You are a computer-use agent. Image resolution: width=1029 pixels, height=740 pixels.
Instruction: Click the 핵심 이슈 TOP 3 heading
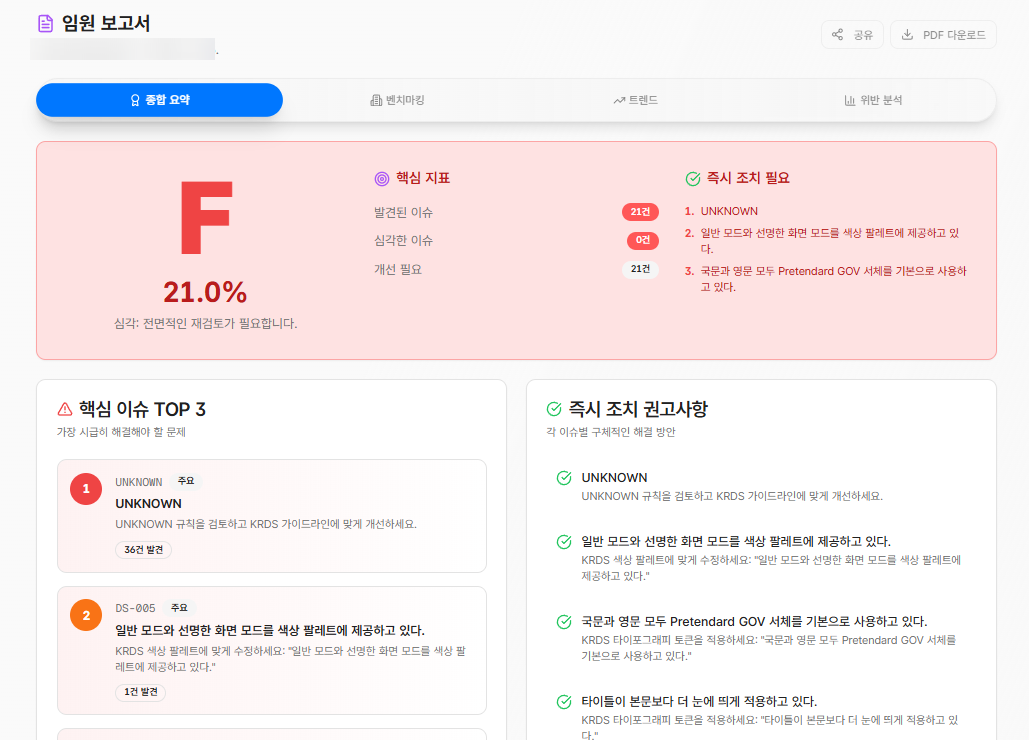tap(142, 409)
